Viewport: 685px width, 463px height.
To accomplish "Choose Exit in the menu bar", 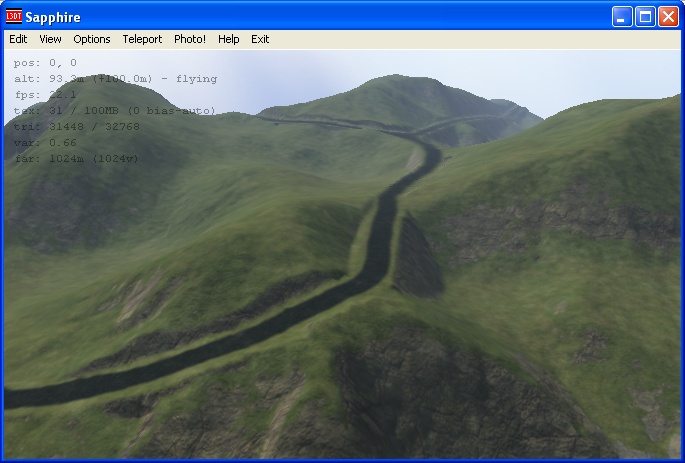I will [260, 39].
